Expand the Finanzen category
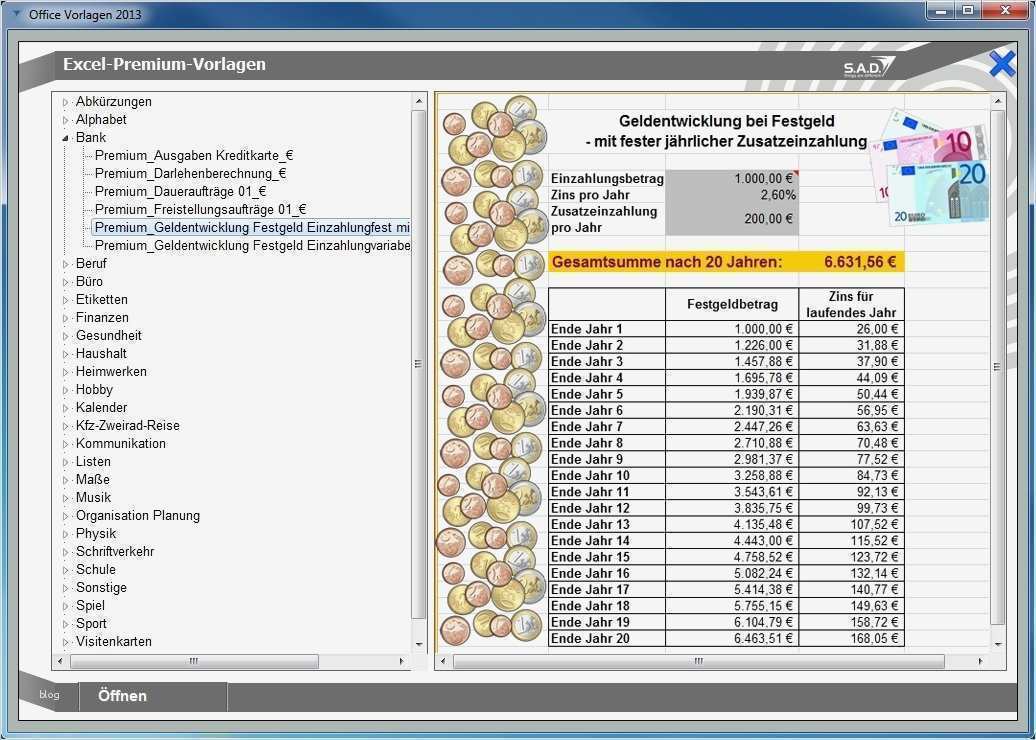1036x740 pixels. 65,318
